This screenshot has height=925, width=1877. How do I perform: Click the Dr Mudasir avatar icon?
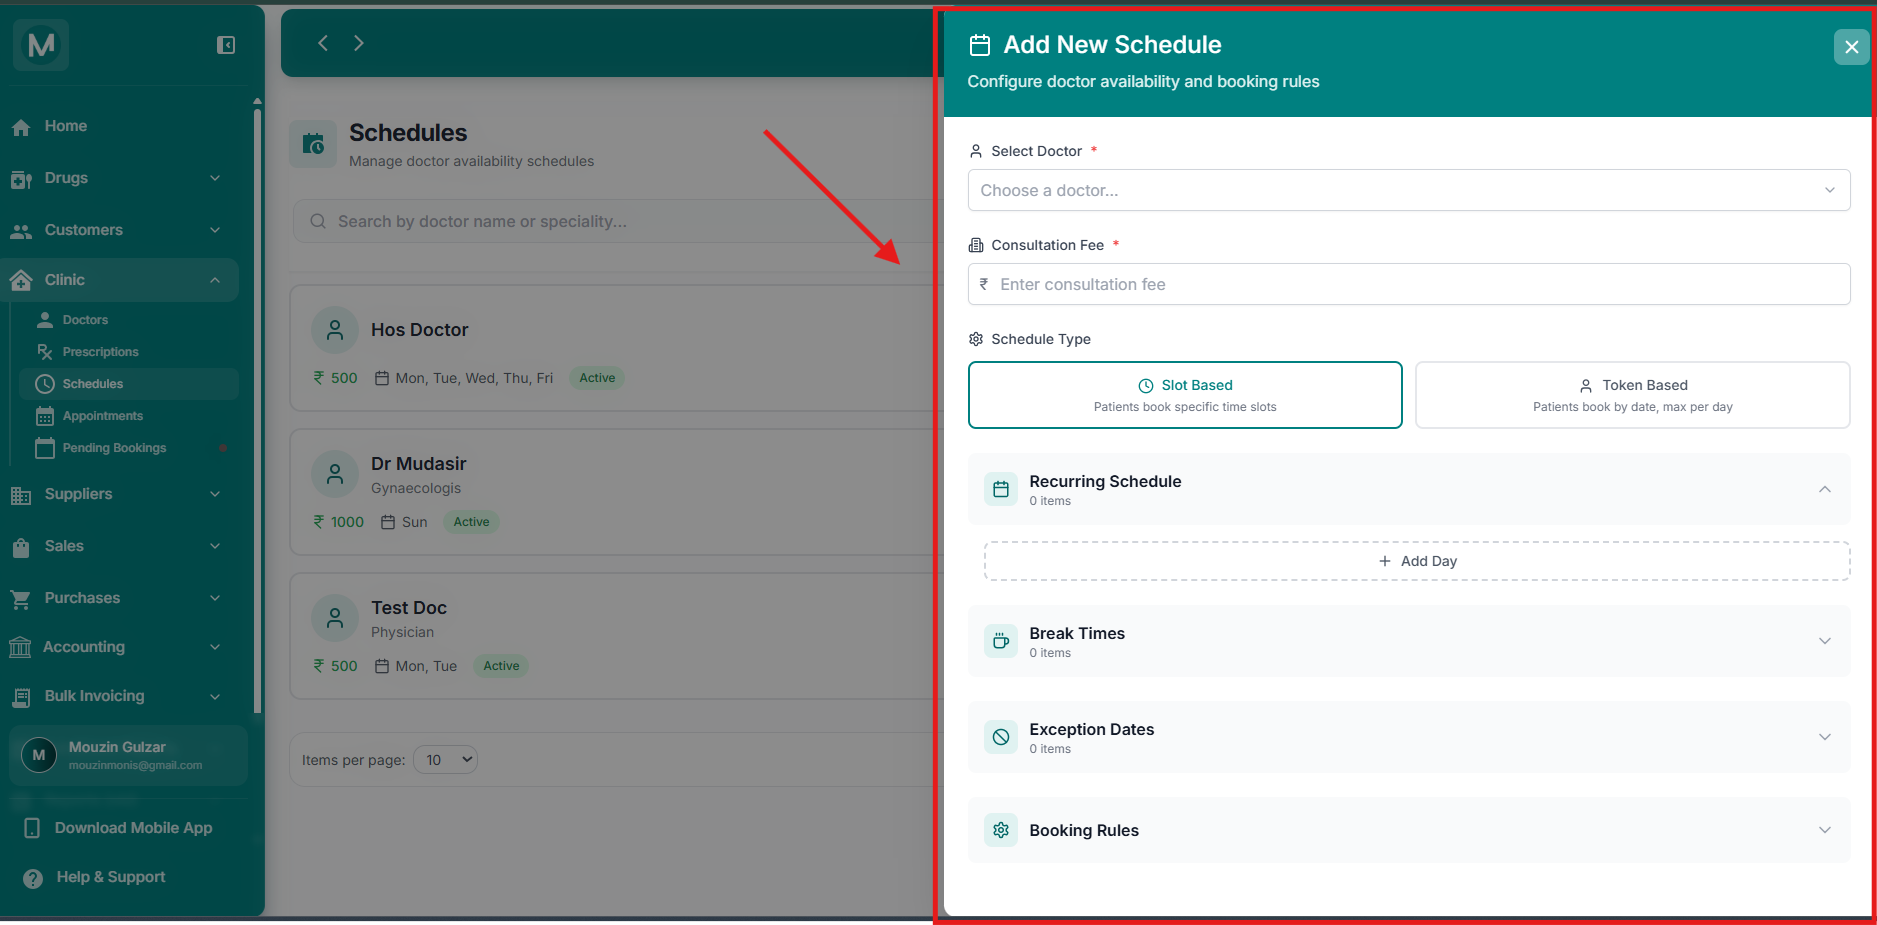tap(335, 474)
